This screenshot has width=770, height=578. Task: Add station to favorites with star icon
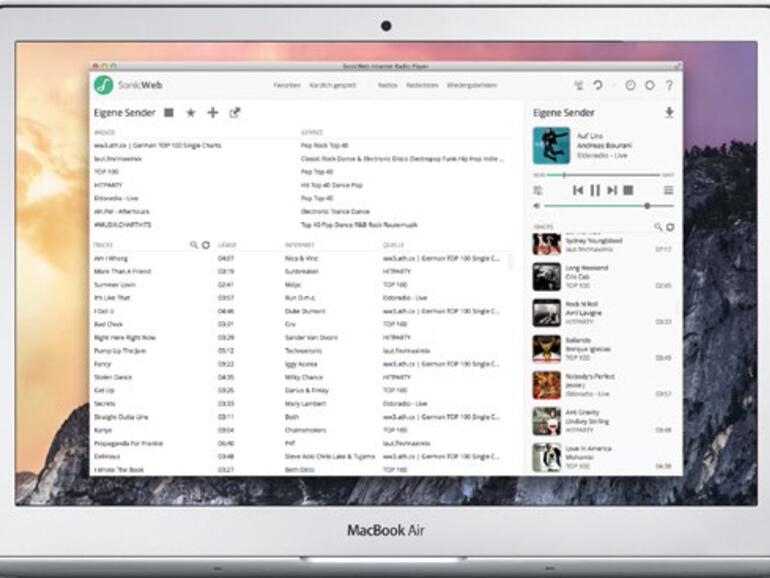pyautogui.click(x=191, y=113)
